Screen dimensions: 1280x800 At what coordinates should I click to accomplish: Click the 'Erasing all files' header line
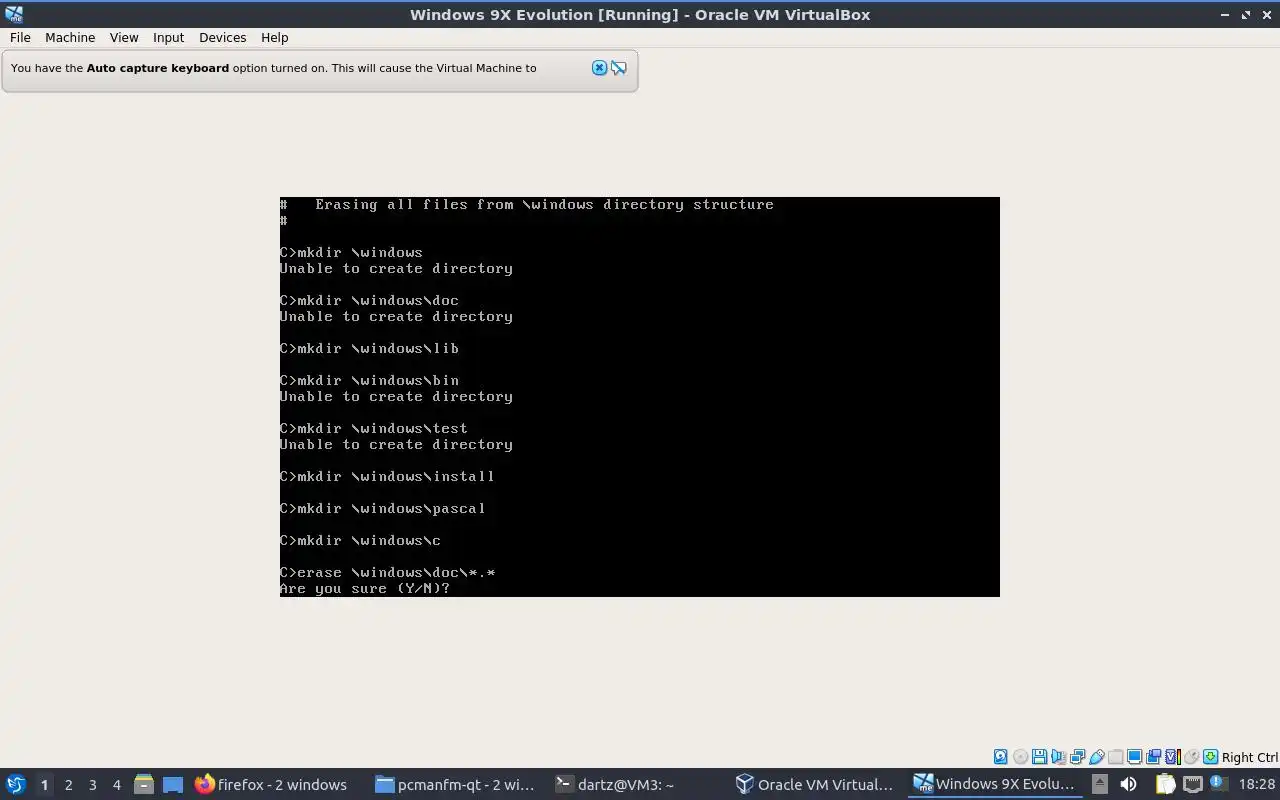coord(527,205)
